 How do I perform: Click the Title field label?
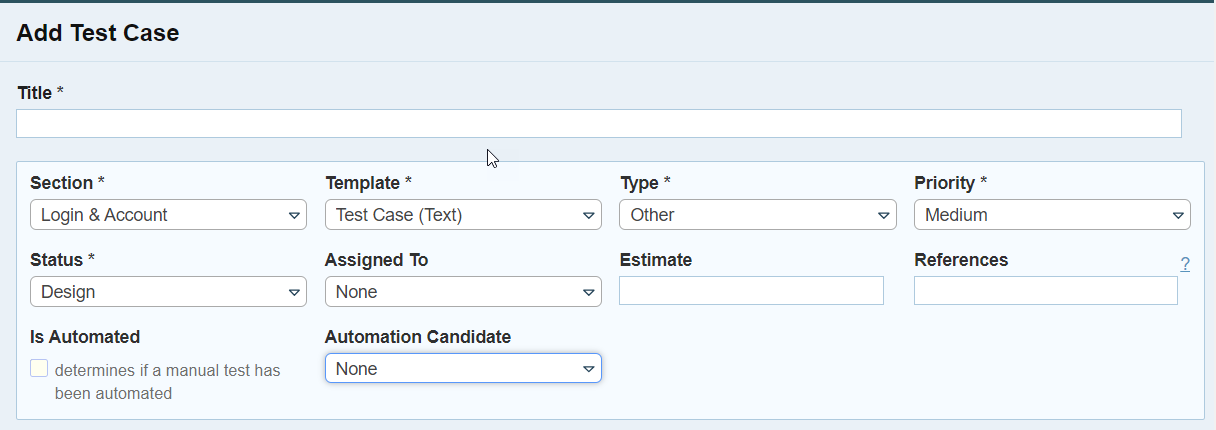35,92
